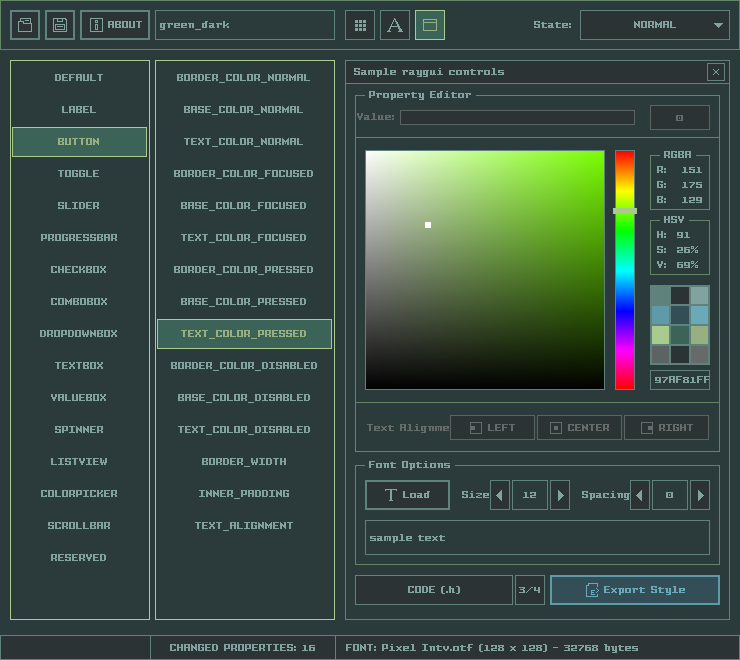Click the save style floppy disk icon
The width and height of the screenshot is (740, 660).
60,25
